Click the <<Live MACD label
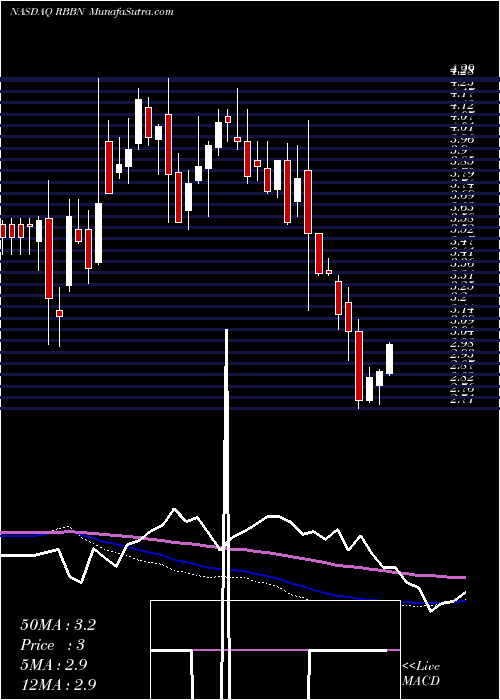 (421, 674)
